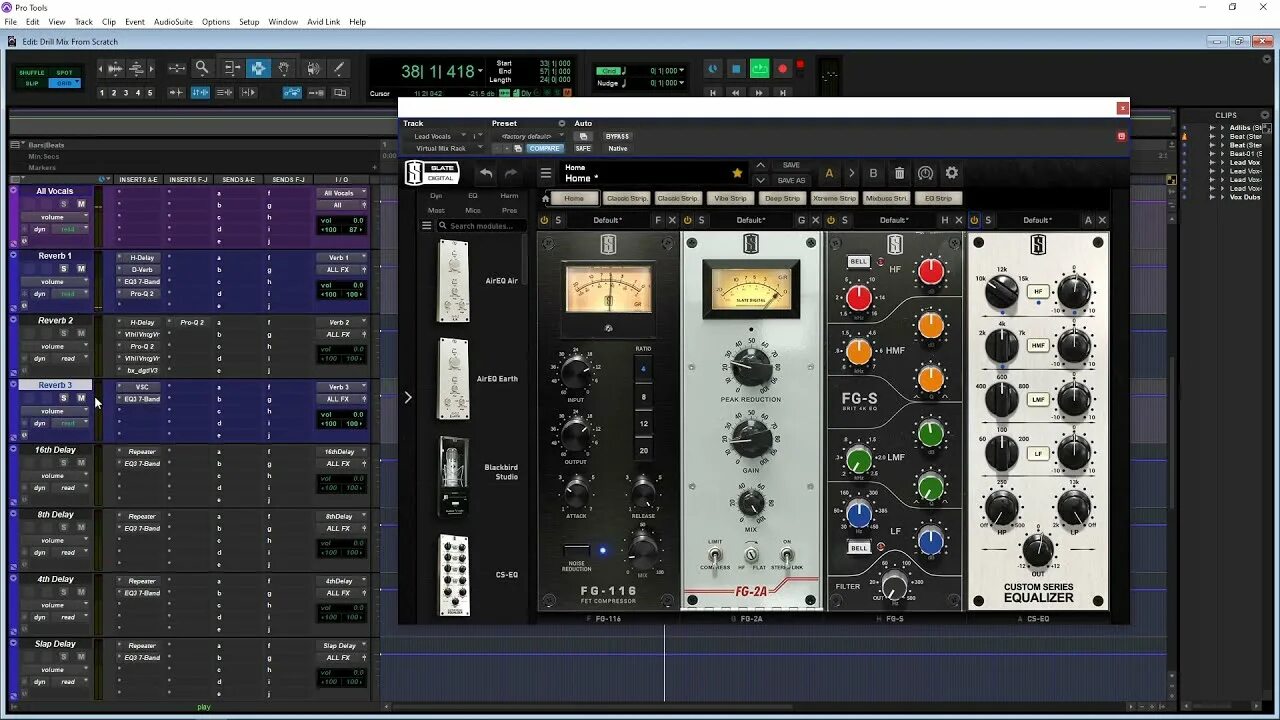1280x720 pixels.
Task: Open the Nudge value dropdown
Action: [x=682, y=83]
